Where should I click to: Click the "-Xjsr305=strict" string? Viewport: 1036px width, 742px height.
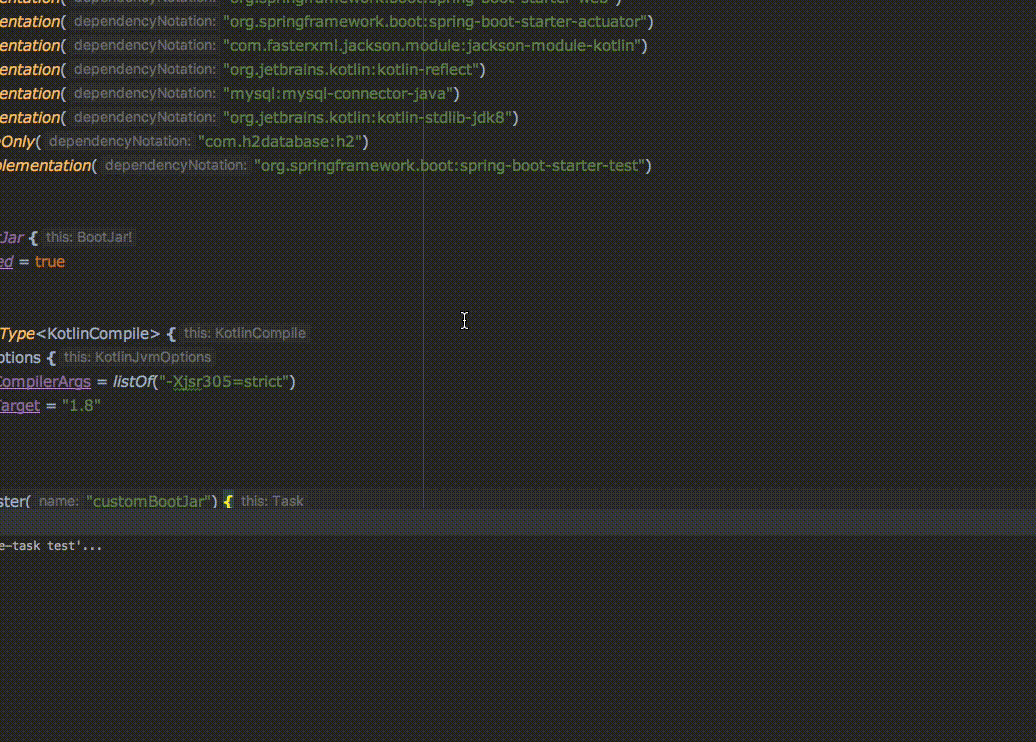pyautogui.click(x=225, y=381)
